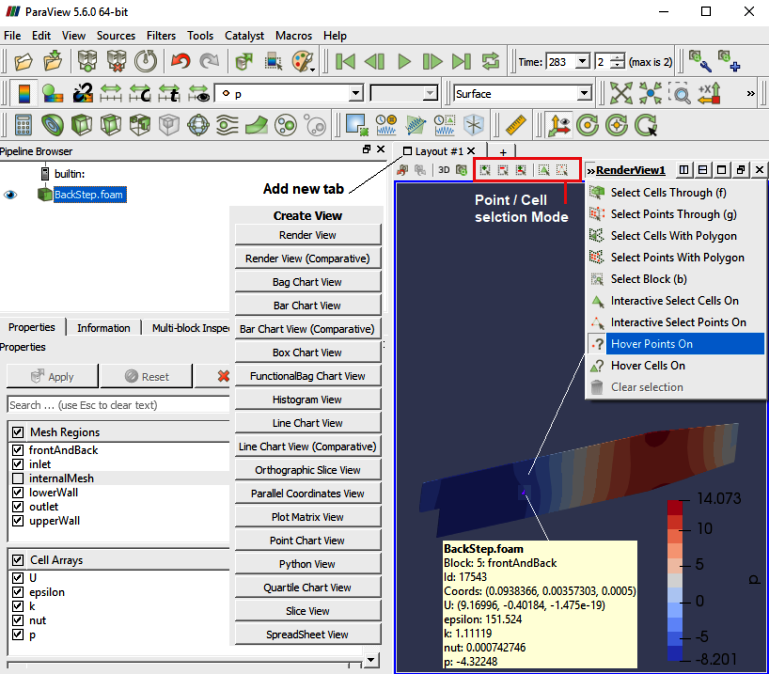769x674 pixels.
Task: Uncheck epsilon cell array
Action: tap(18, 592)
